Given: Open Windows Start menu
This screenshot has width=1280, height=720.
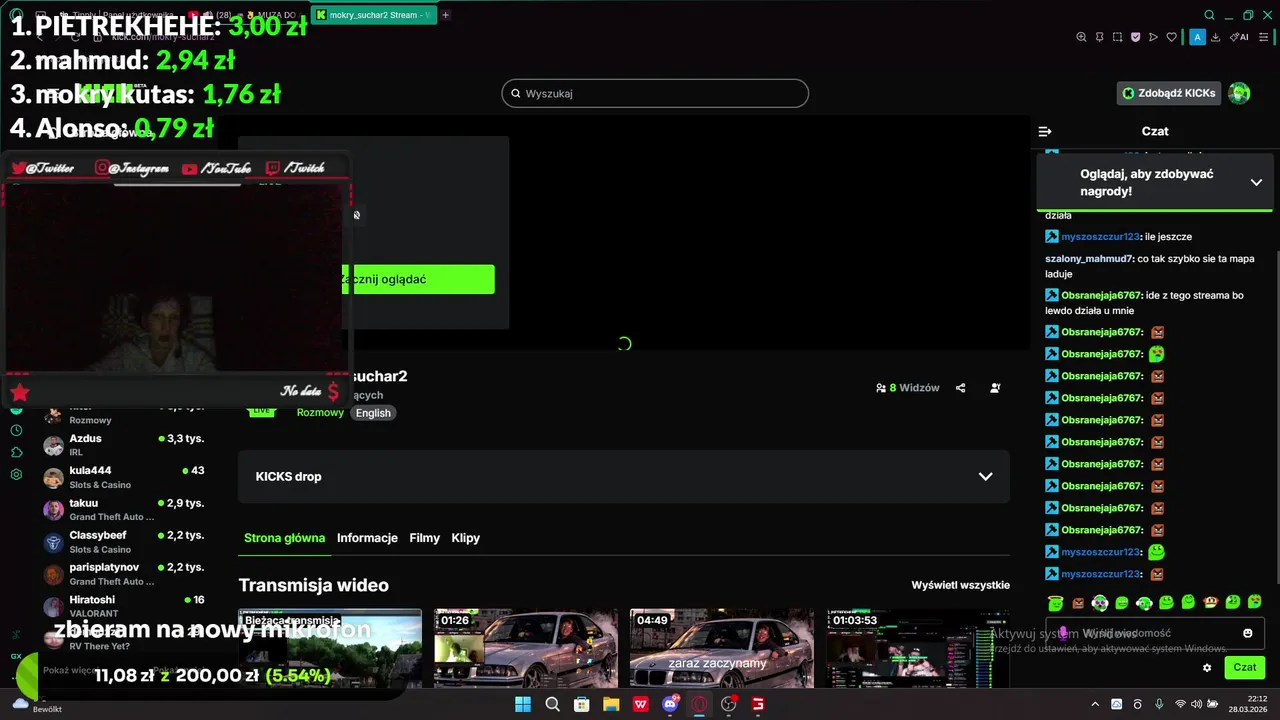Looking at the screenshot, I should tap(523, 704).
